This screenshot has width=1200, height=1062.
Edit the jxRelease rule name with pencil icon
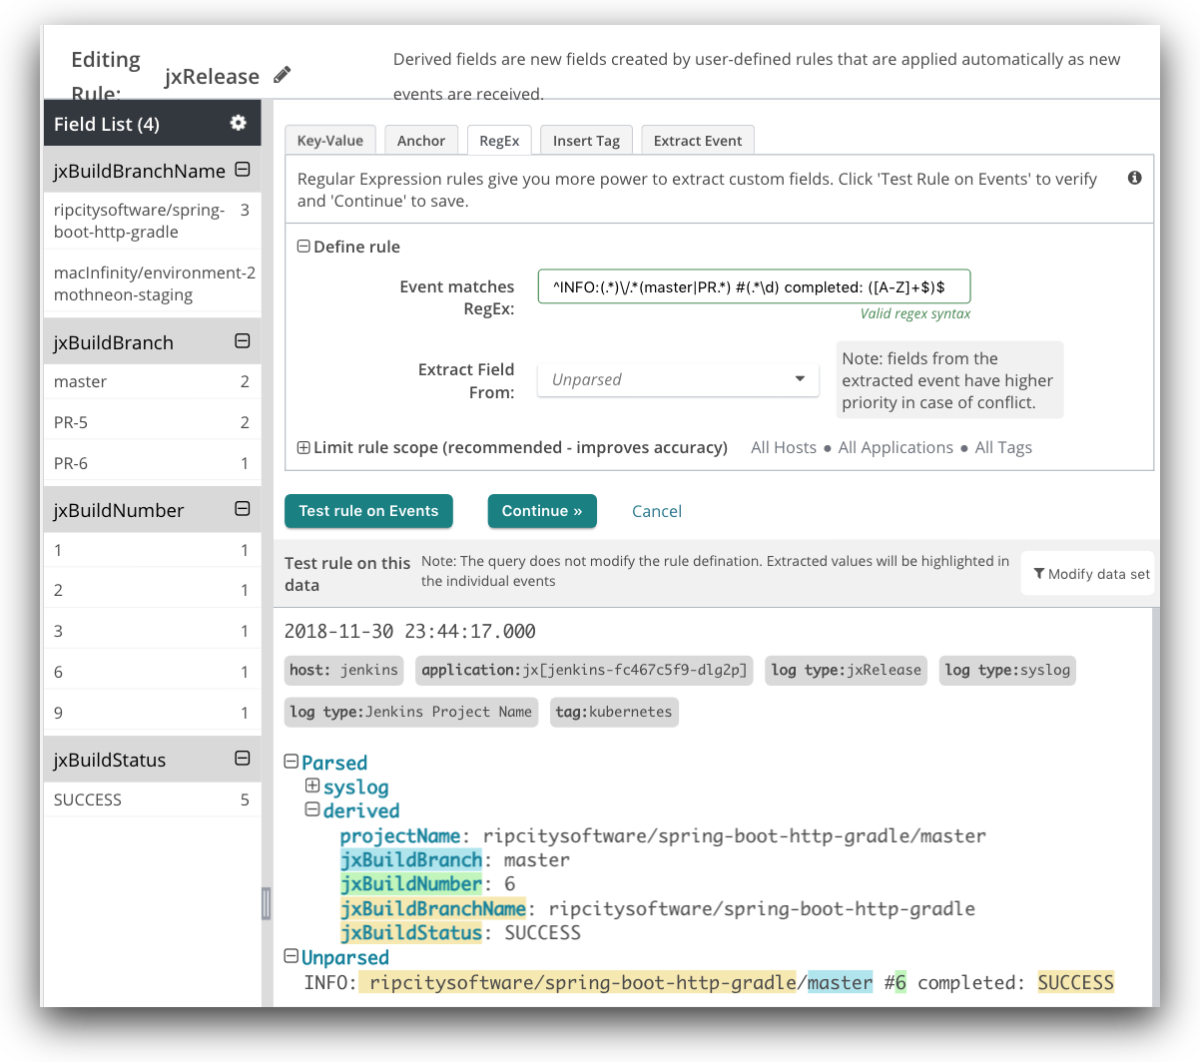click(x=282, y=74)
